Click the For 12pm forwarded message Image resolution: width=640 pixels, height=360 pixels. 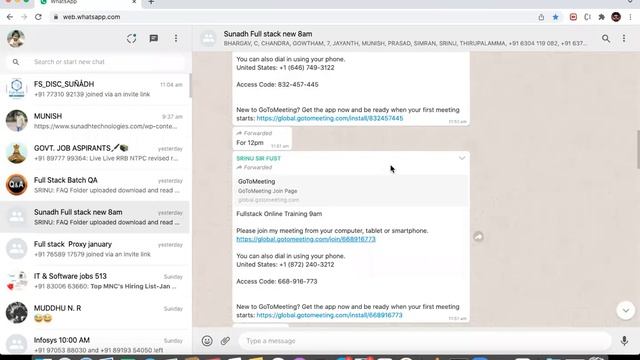coord(262,138)
